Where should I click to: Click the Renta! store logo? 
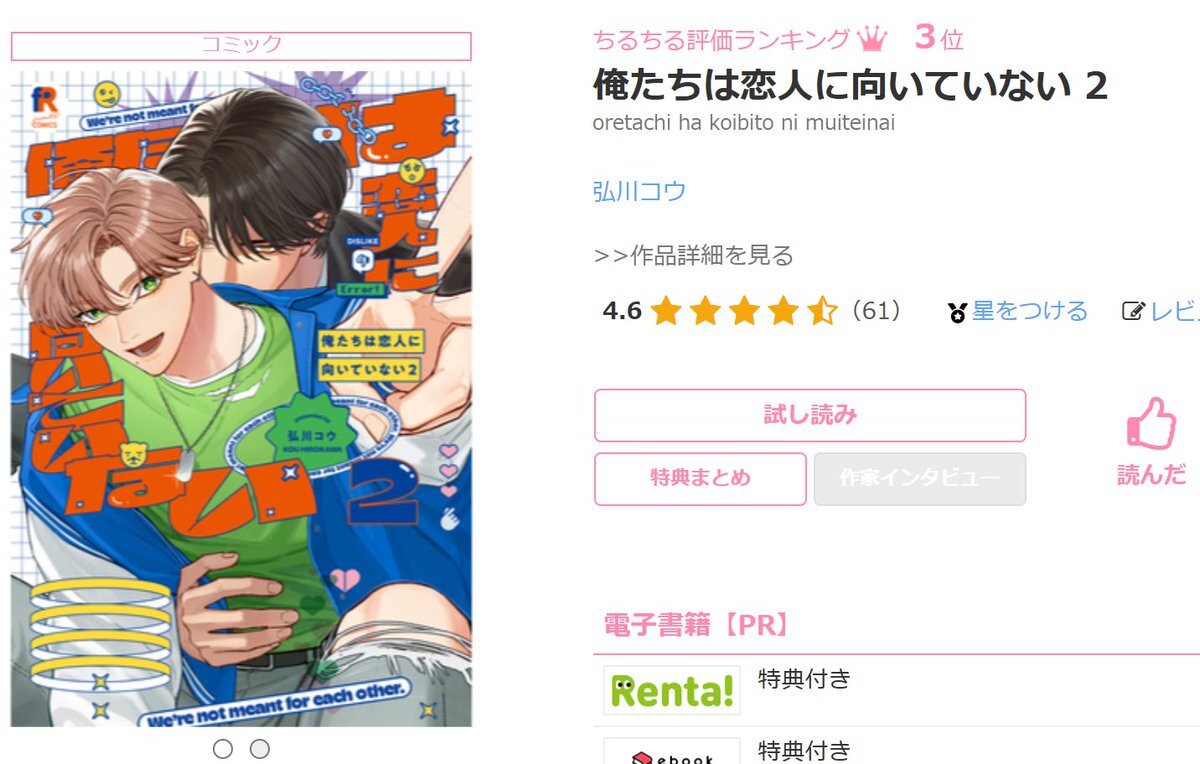(672, 690)
